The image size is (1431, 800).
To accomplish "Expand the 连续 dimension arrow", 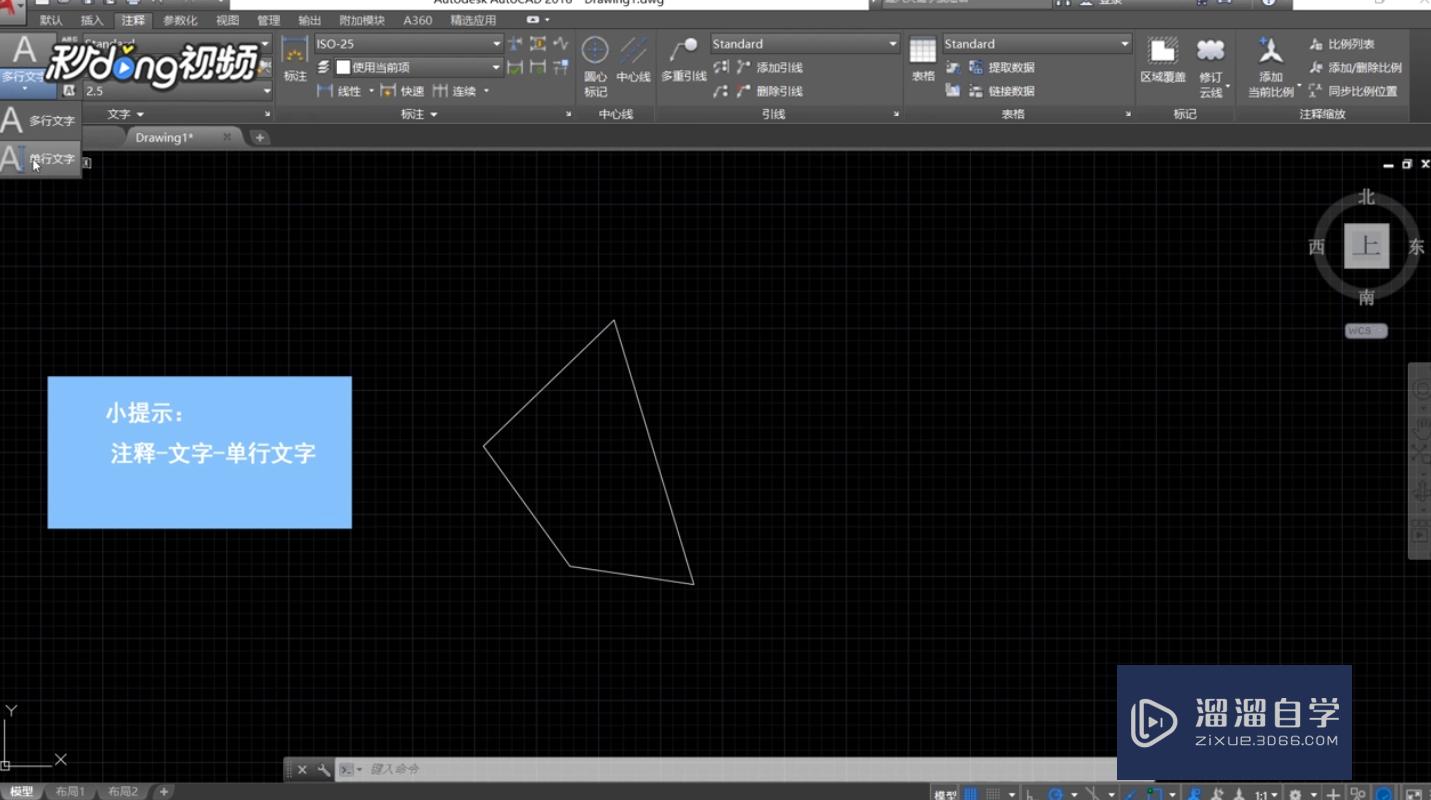I will pyautogui.click(x=487, y=91).
